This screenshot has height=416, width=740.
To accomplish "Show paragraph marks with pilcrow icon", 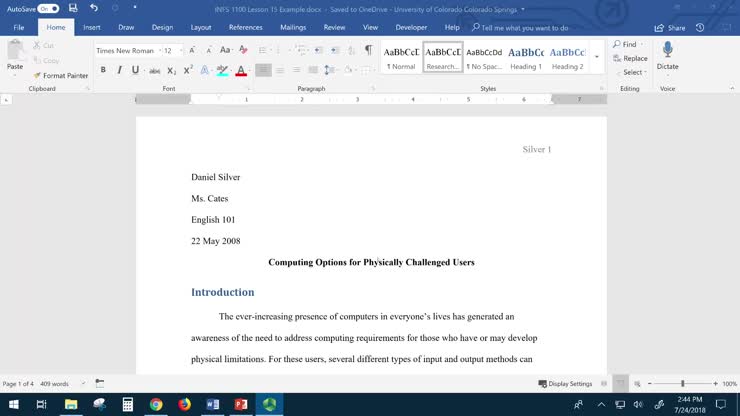I will (x=368, y=50).
